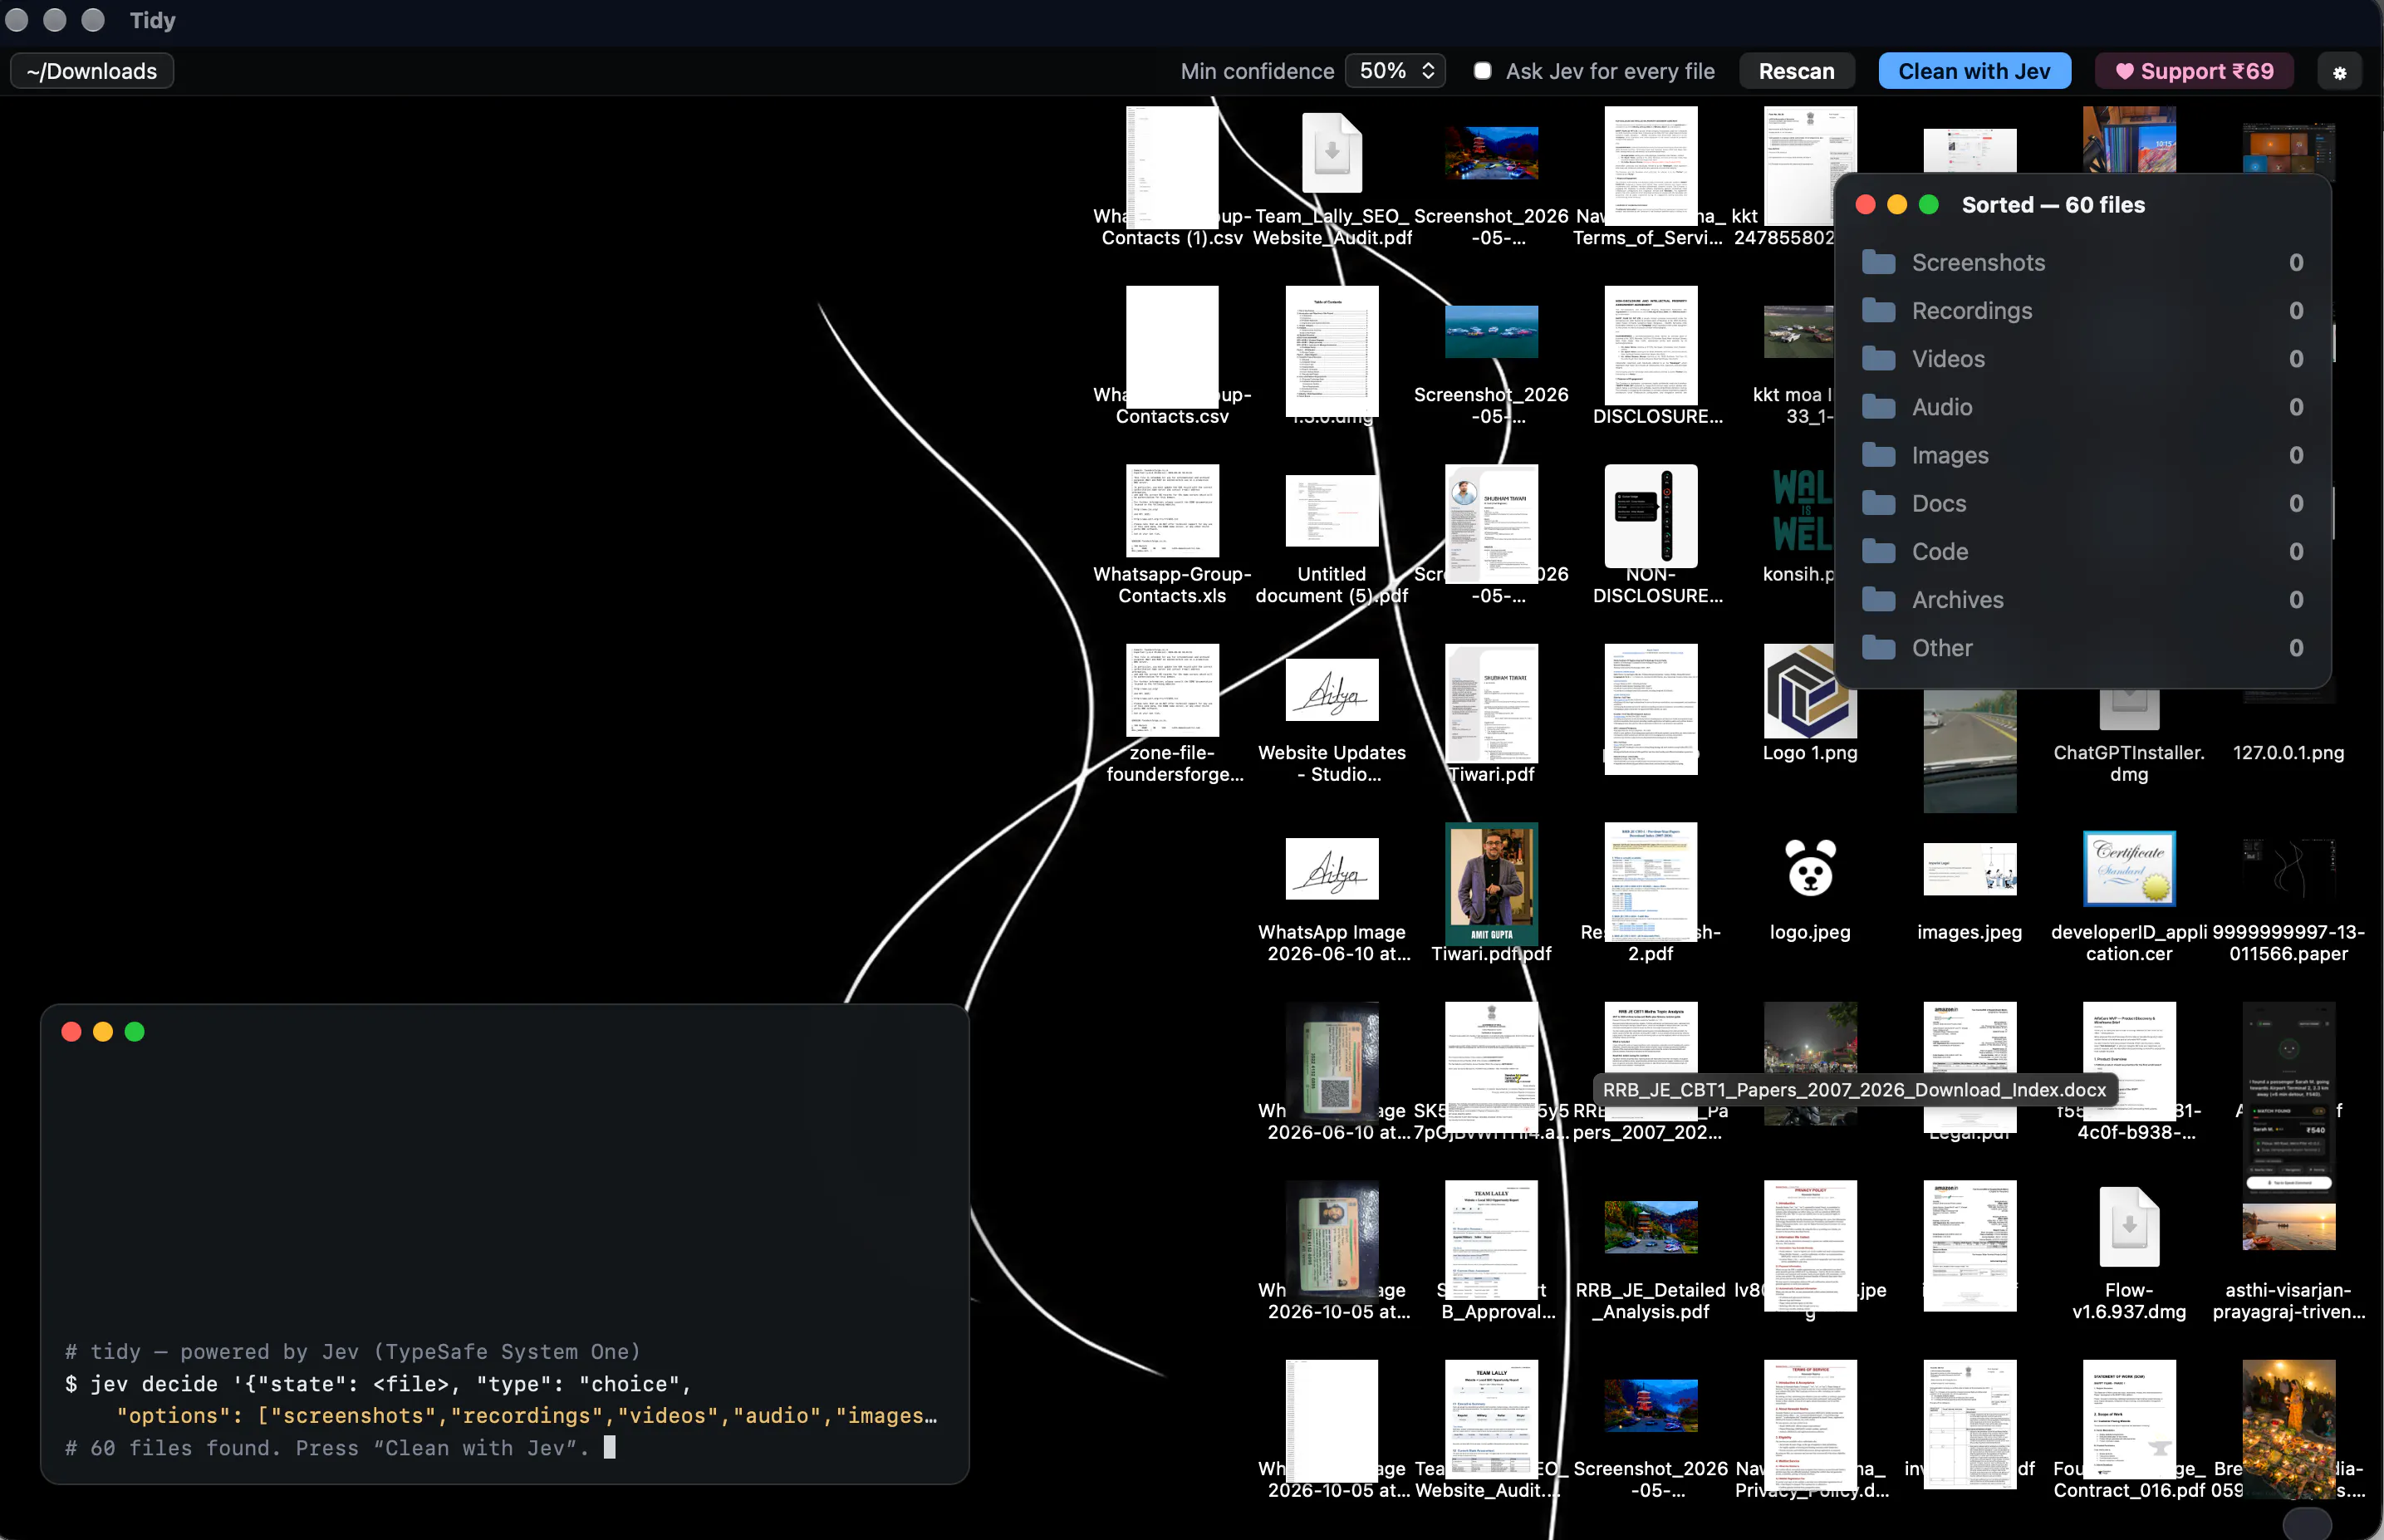Open the Recordings folder in Sorted panel

pos(2083,310)
